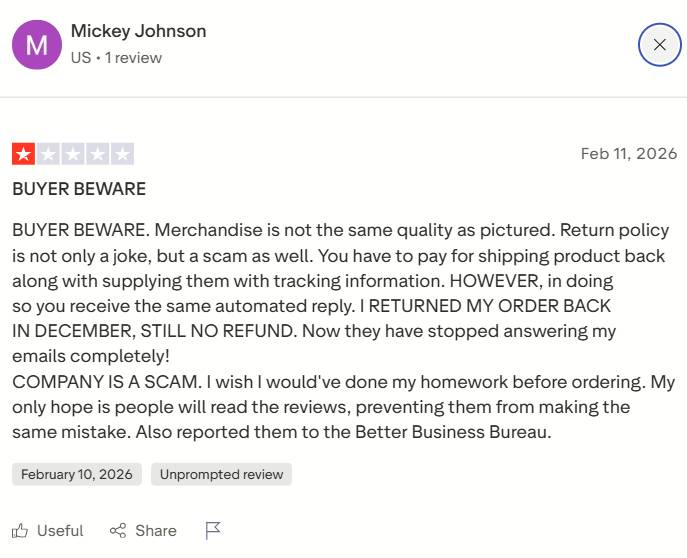
Task: Click the fifth gray star
Action: pos(123,154)
